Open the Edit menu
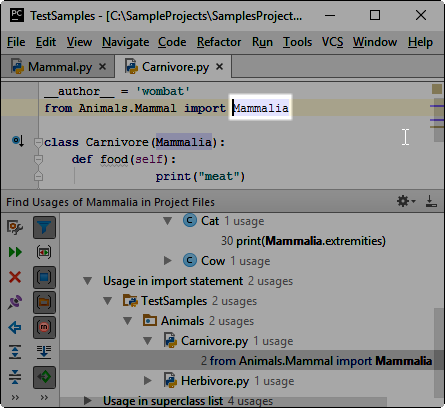The width and height of the screenshot is (445, 408). coord(46,42)
